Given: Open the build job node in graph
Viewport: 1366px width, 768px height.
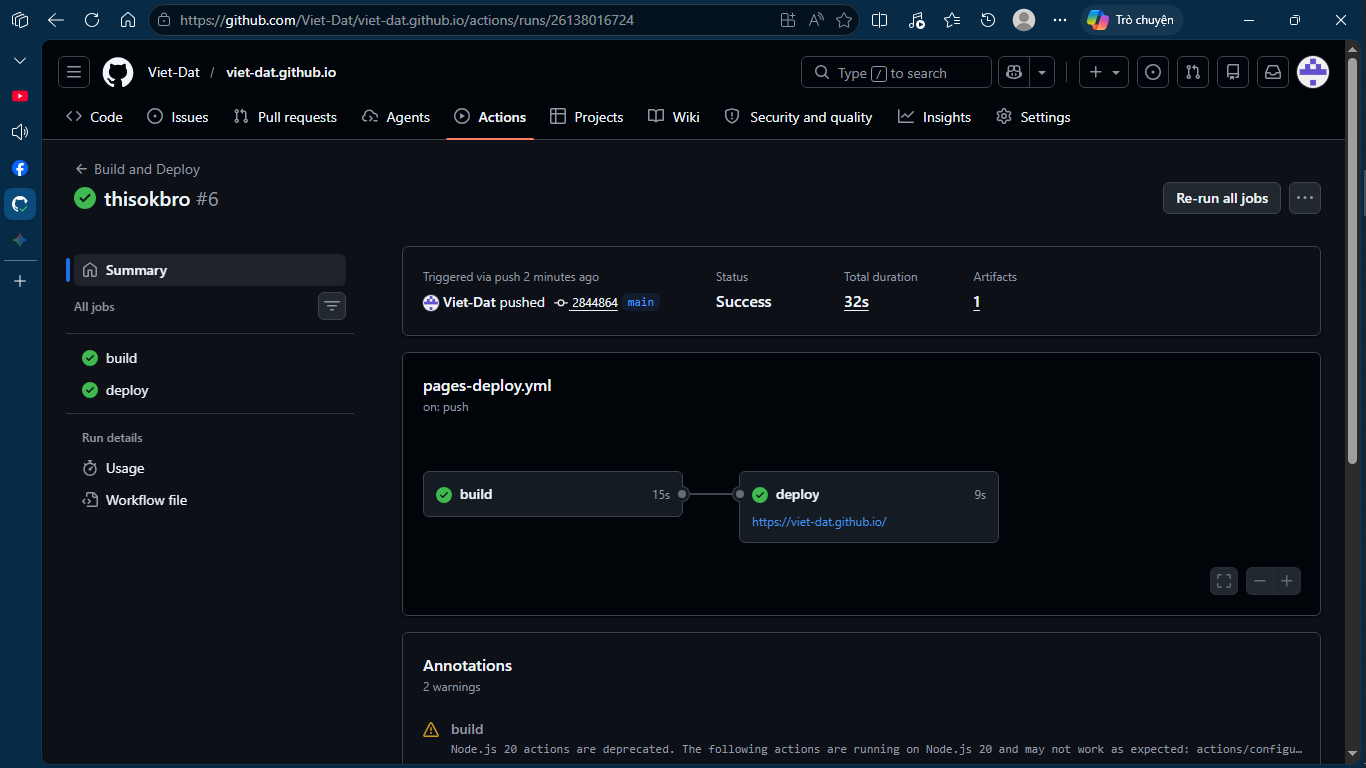Looking at the screenshot, I should click(553, 494).
